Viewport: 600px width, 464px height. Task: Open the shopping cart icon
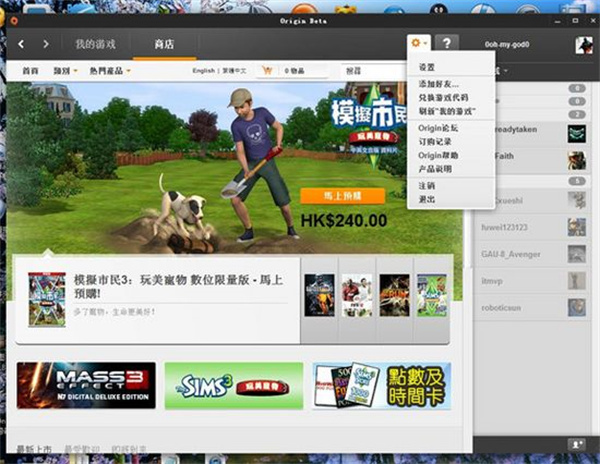(x=267, y=71)
